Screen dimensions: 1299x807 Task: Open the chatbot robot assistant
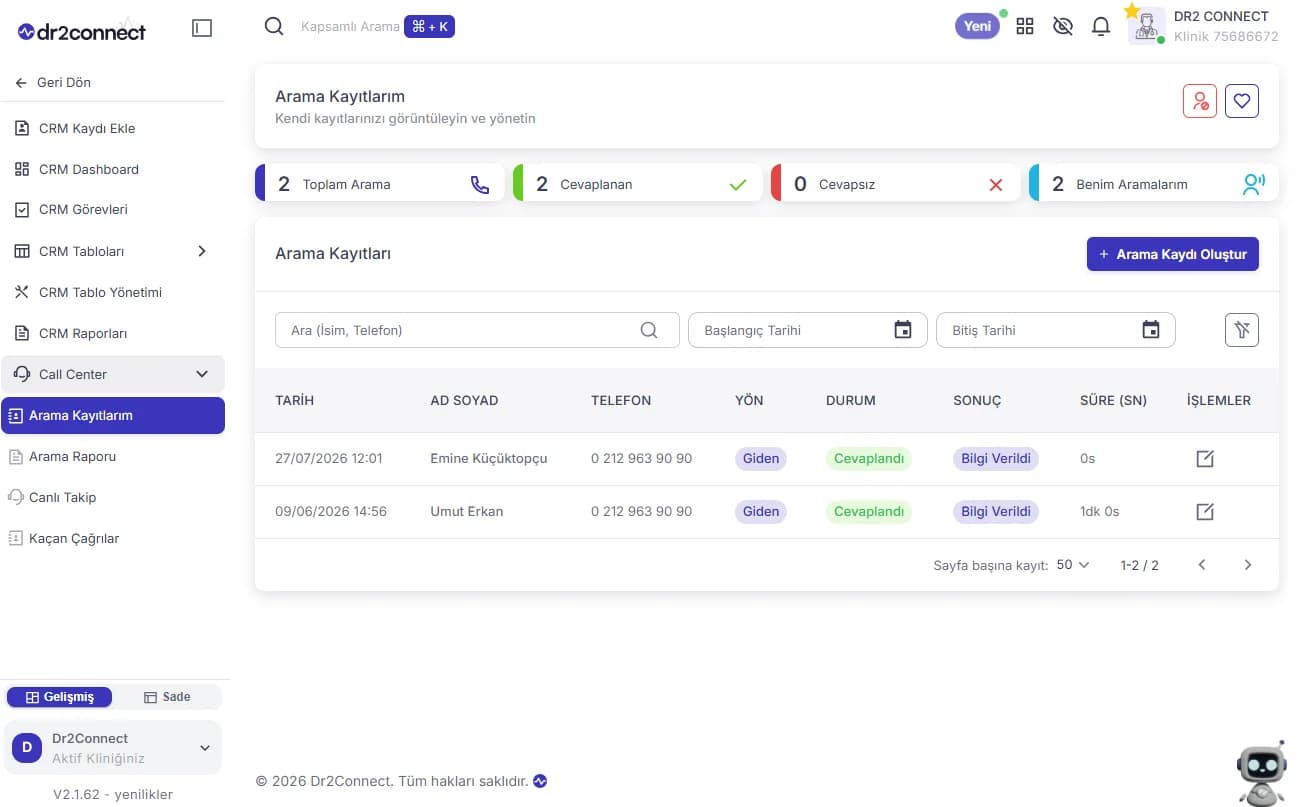pos(1261,774)
